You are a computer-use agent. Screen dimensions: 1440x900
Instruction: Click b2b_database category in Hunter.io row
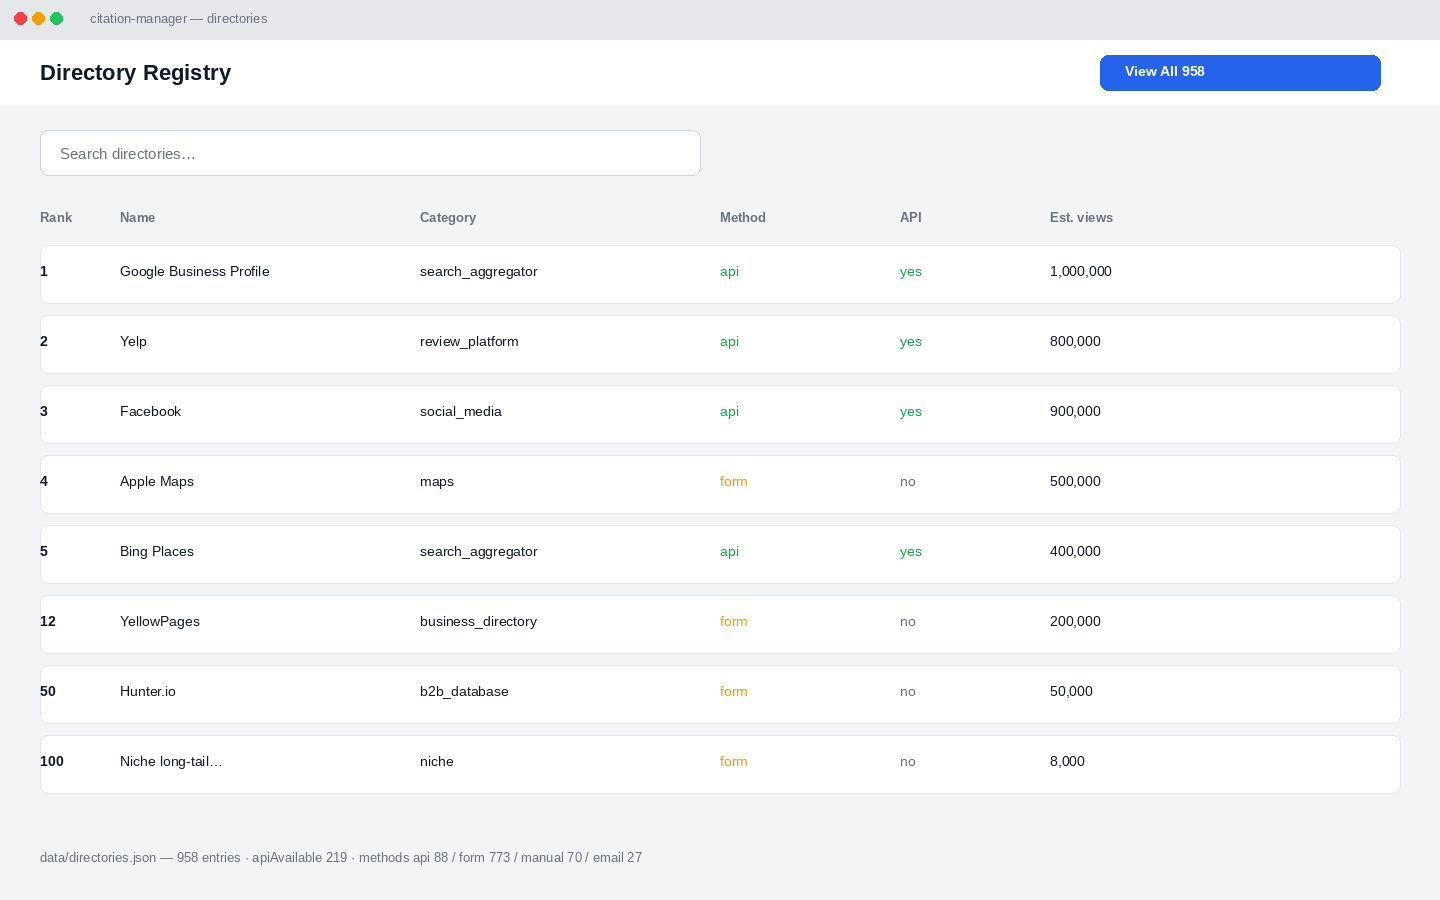[x=464, y=692]
